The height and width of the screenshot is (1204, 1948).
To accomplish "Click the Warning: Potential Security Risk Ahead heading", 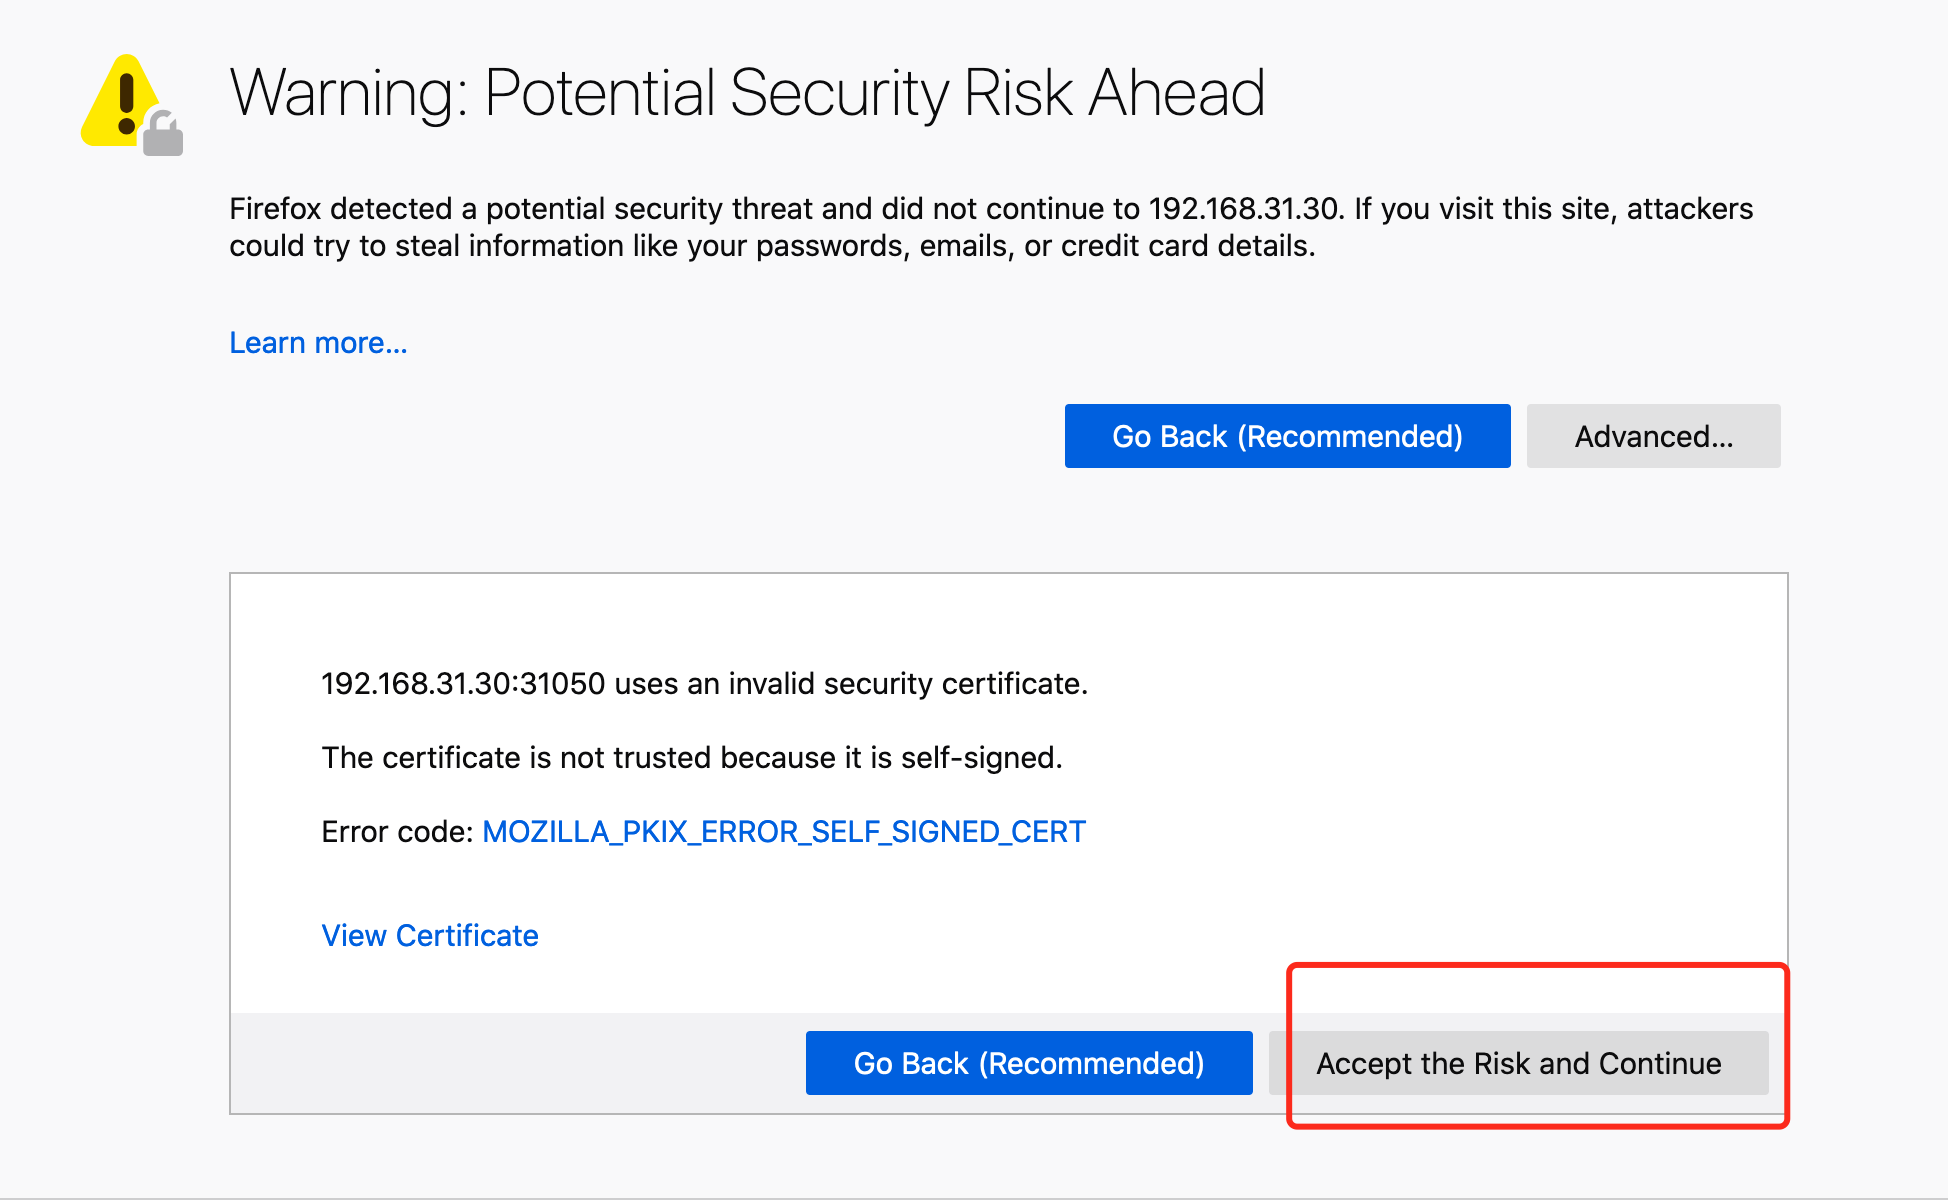I will tap(746, 93).
